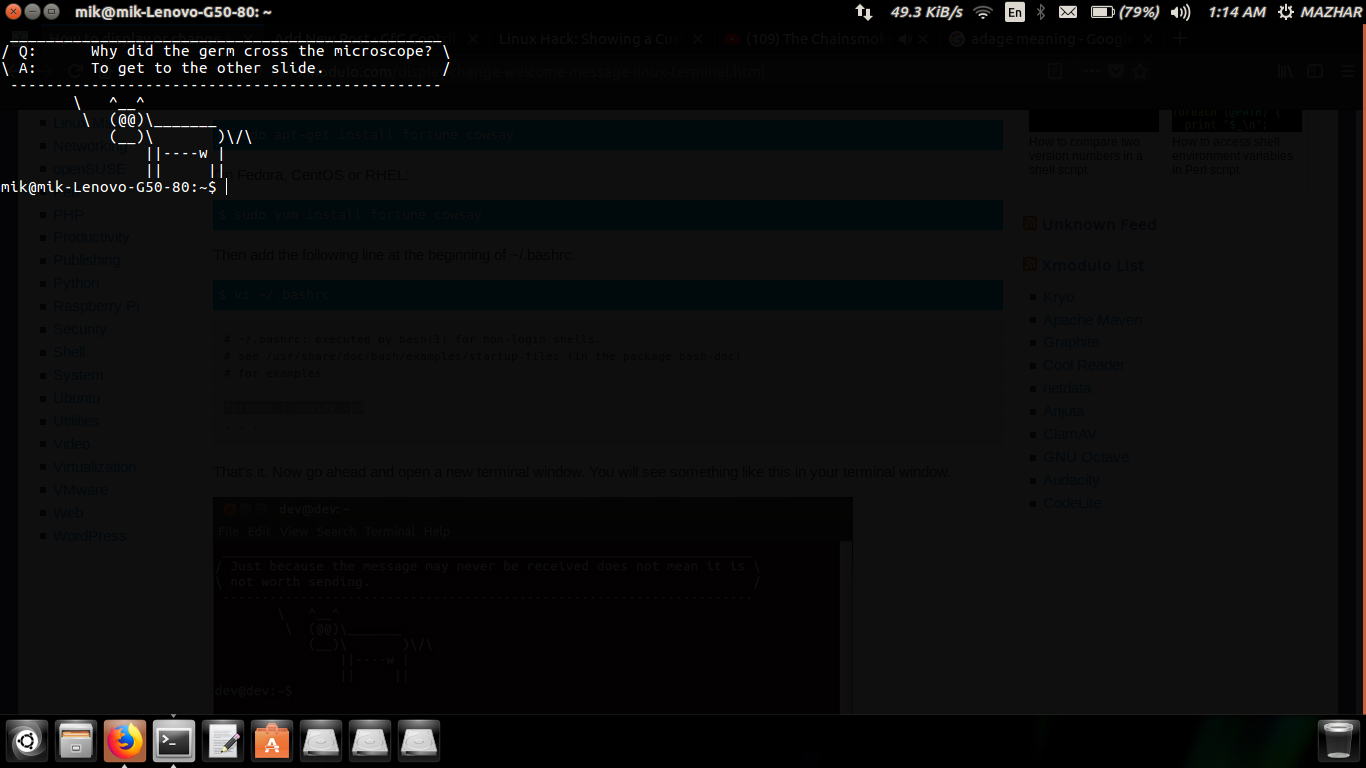Toggle the Firefox sidebar icon
This screenshot has width=1366, height=768.
click(1316, 72)
